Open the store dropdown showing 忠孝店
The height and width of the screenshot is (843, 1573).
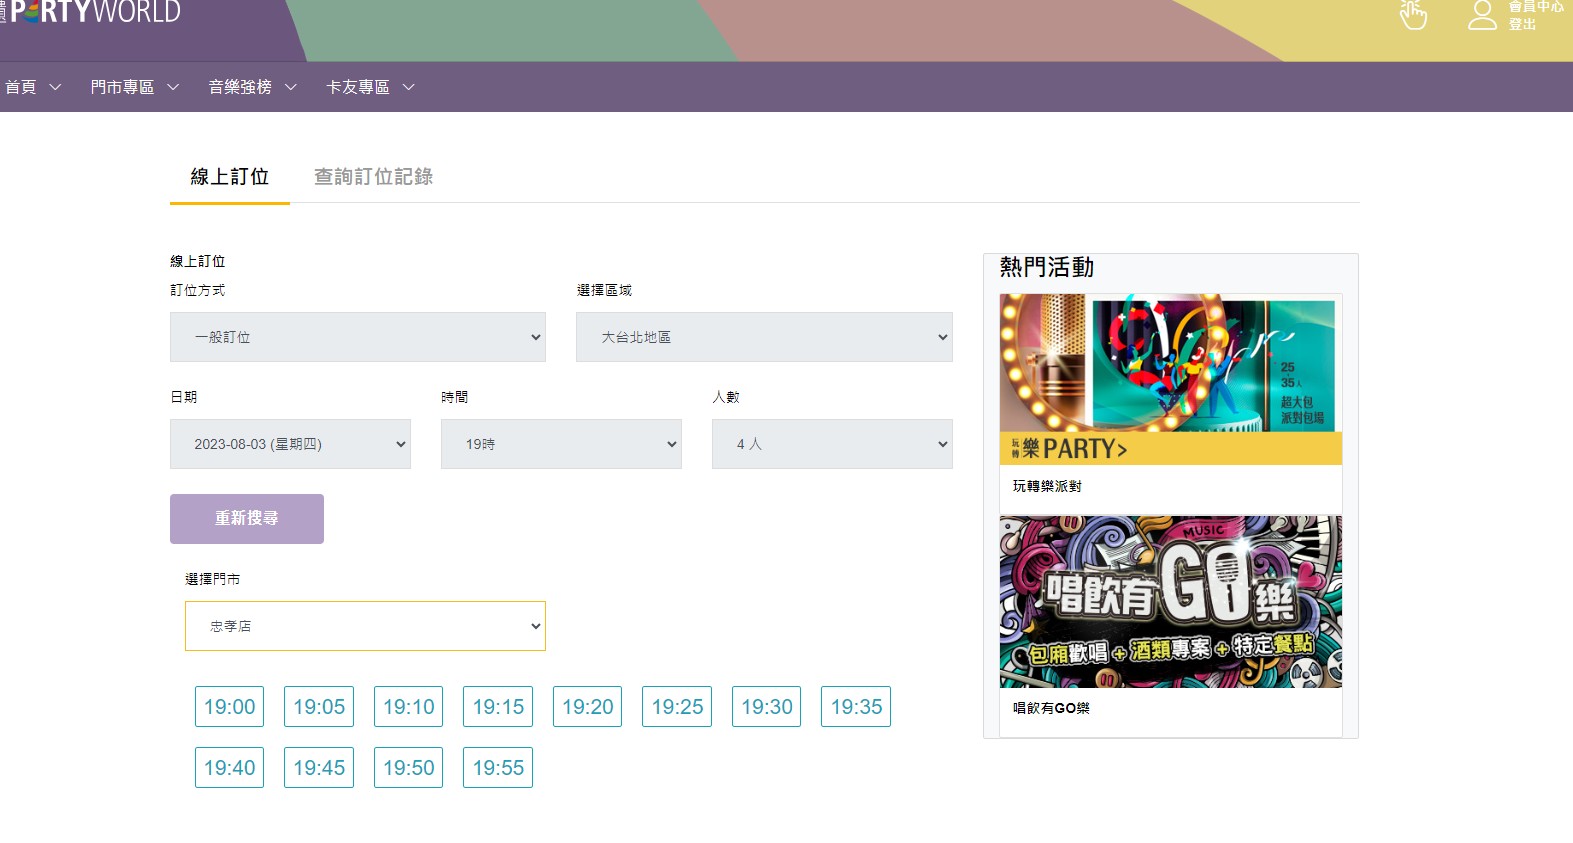point(365,626)
